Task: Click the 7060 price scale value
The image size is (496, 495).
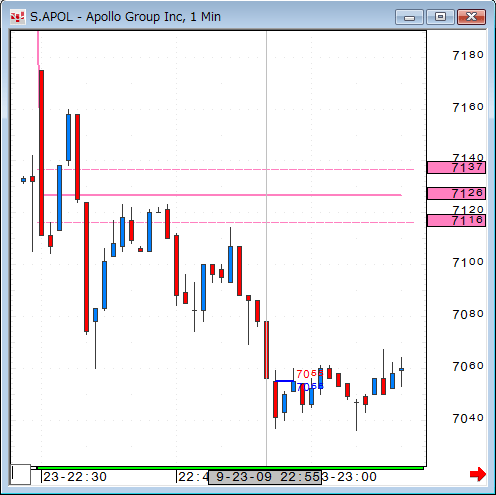Action: pyautogui.click(x=468, y=366)
